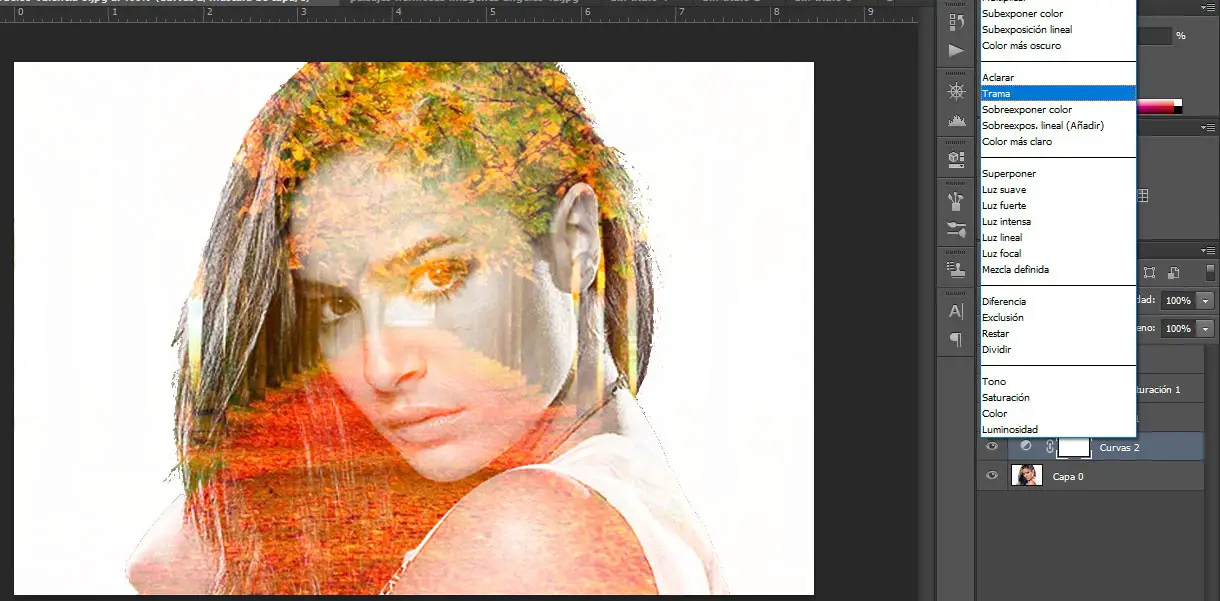Open the Brush Presets panel icon
1220x601 pixels.
tap(956, 201)
